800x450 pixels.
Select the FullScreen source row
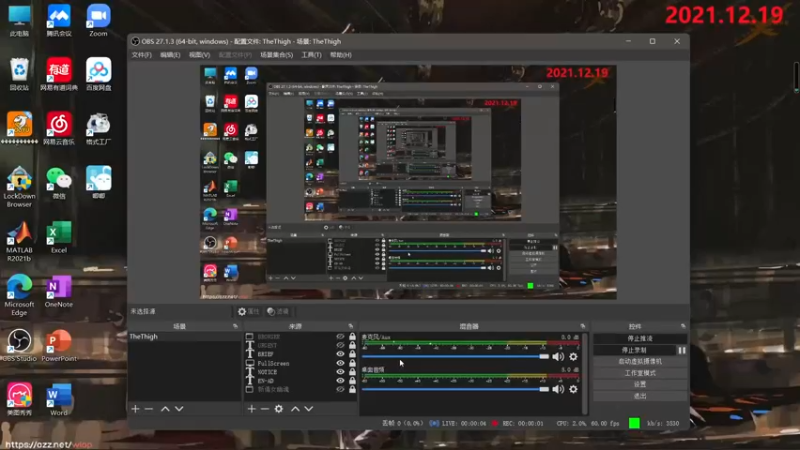pyautogui.click(x=300, y=363)
